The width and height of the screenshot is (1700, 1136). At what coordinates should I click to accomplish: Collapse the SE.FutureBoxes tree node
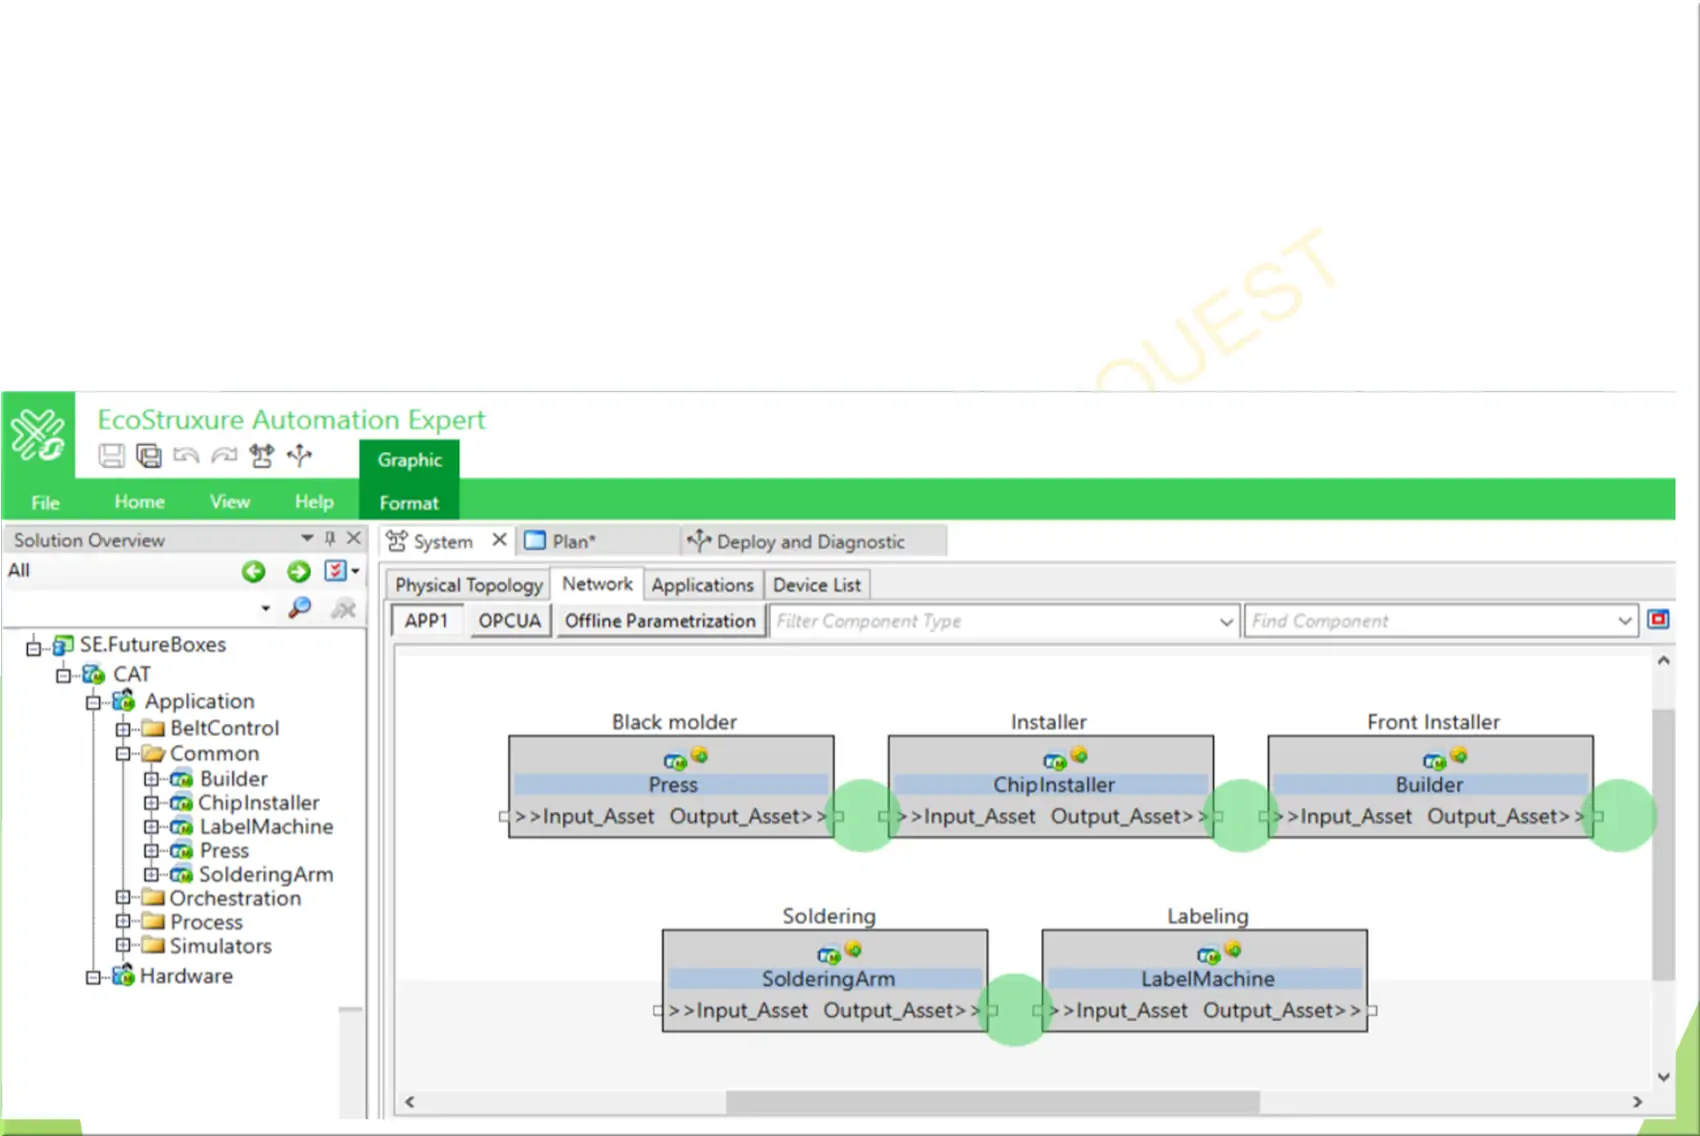point(33,648)
